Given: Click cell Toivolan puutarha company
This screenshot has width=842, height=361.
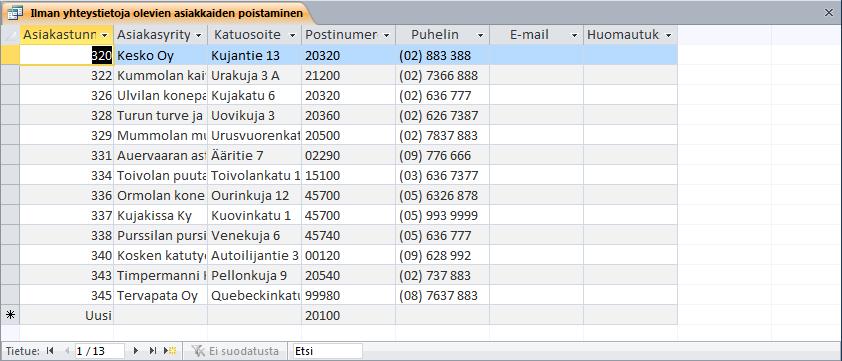Looking at the screenshot, I should (x=161, y=175).
